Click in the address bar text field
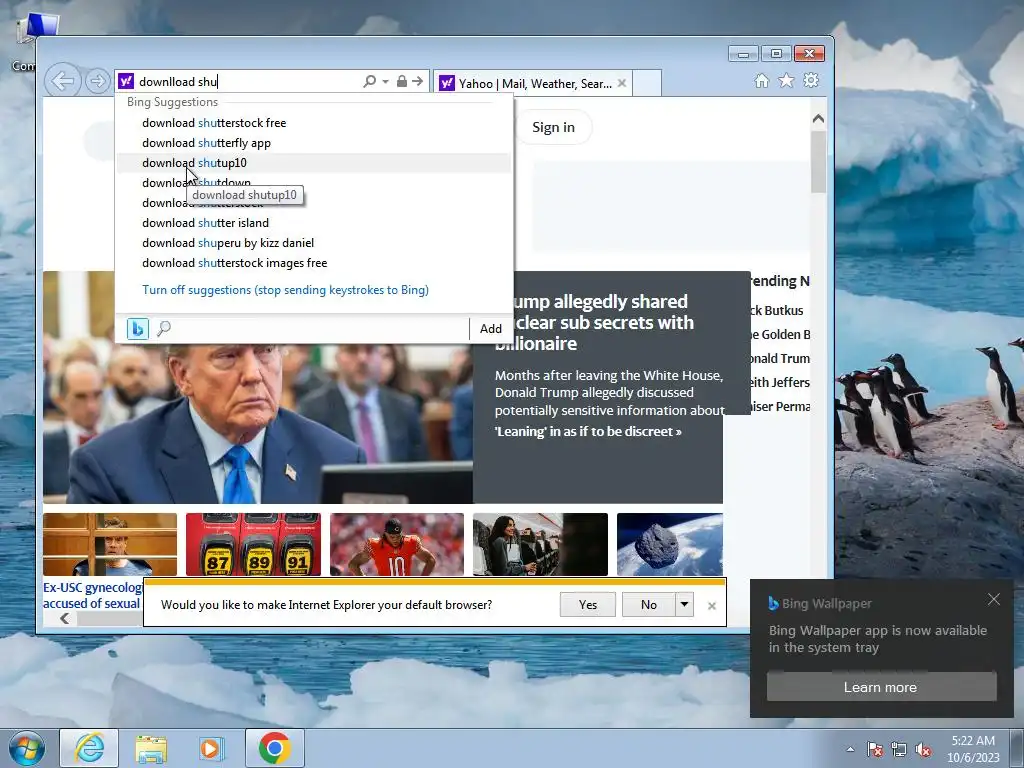 click(248, 82)
